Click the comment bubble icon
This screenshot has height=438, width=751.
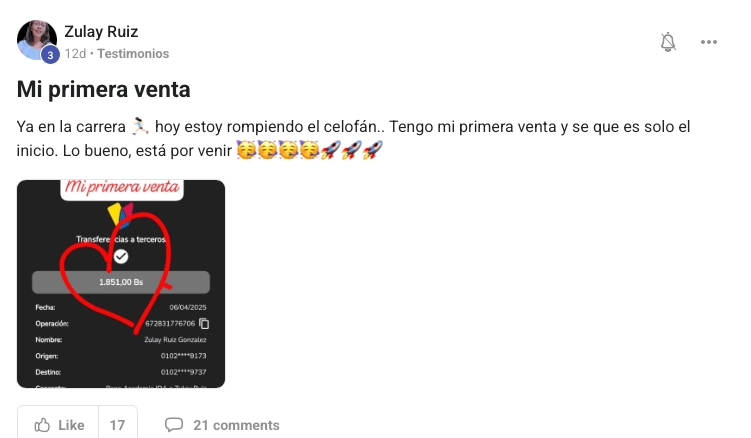point(174,425)
